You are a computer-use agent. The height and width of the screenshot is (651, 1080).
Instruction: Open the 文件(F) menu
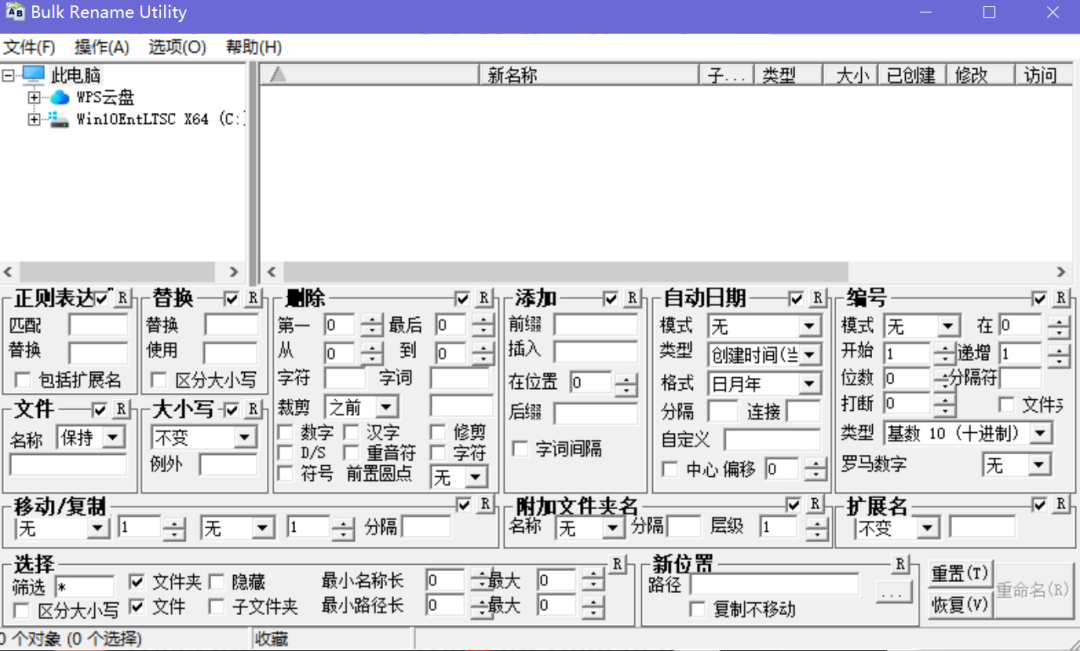[29, 46]
